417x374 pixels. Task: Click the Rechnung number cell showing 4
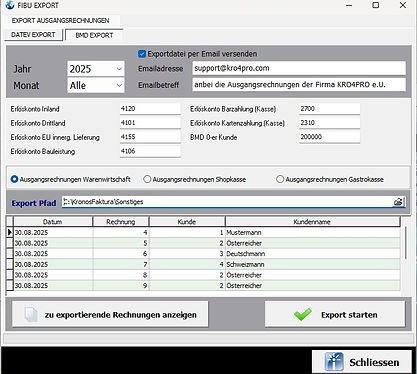click(x=121, y=232)
